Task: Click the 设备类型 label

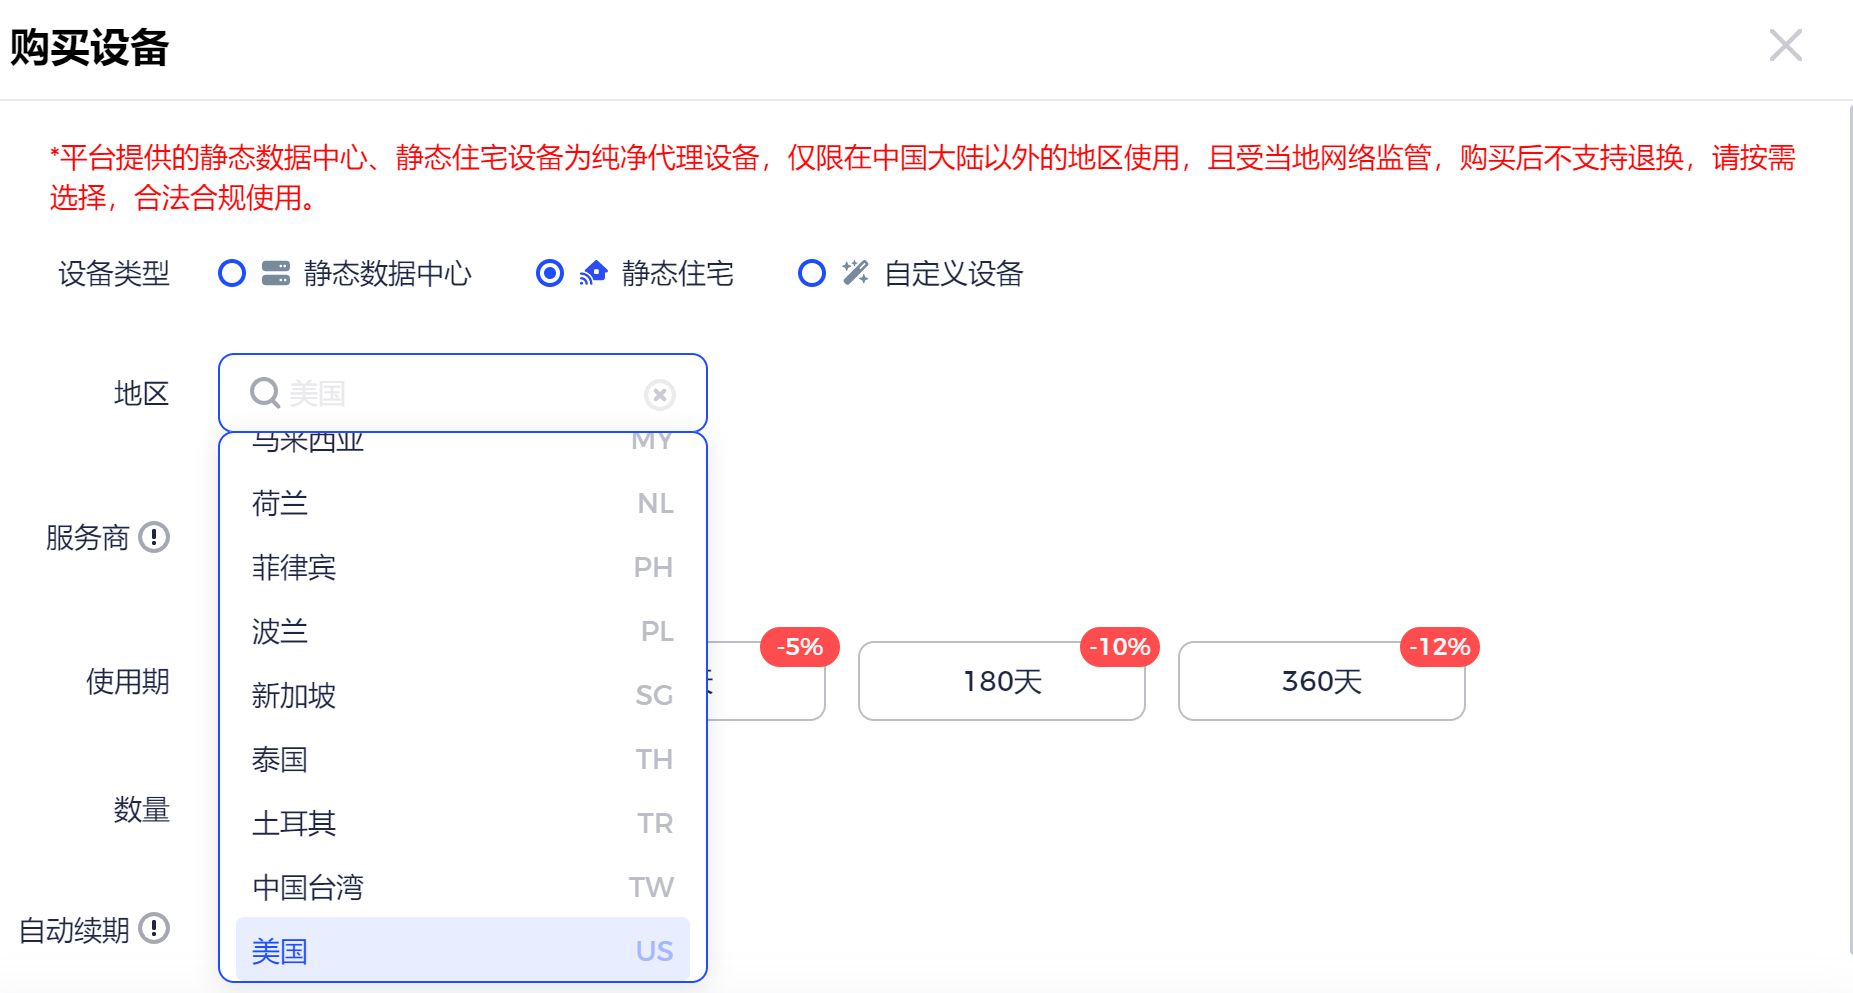Action: coord(114,273)
